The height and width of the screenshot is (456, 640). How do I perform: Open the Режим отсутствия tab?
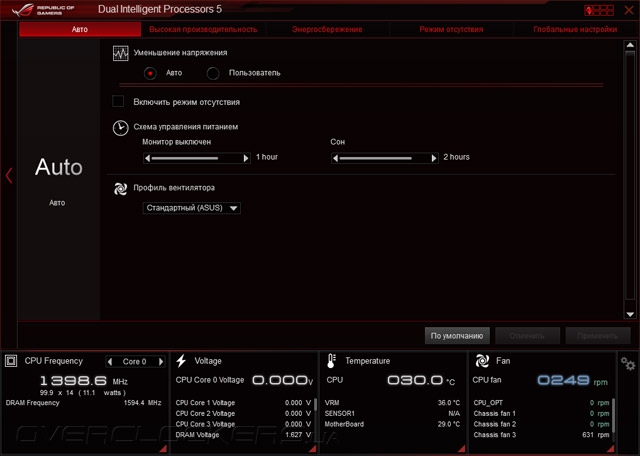(x=451, y=29)
